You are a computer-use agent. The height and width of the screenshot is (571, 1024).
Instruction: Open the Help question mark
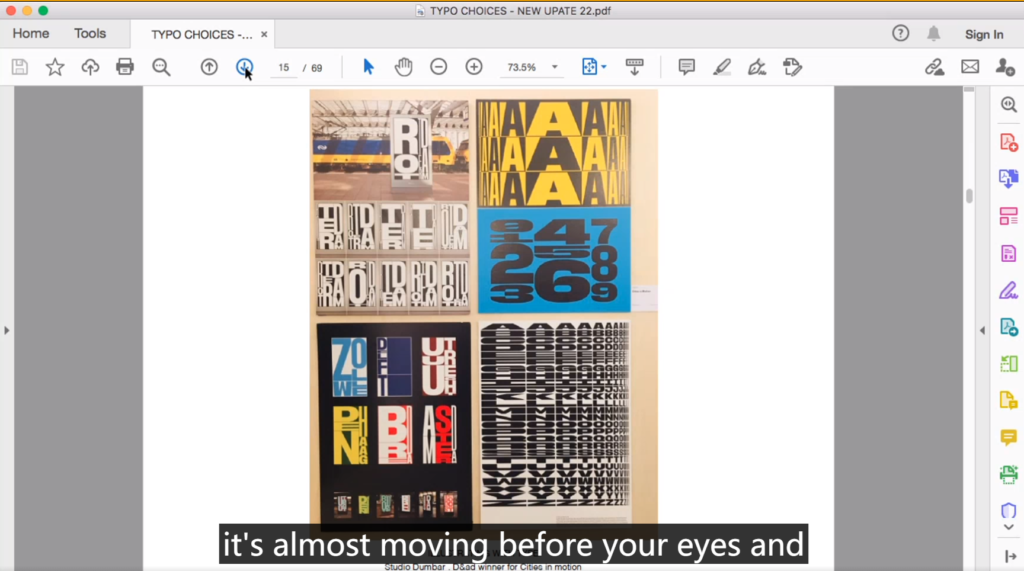[901, 33]
